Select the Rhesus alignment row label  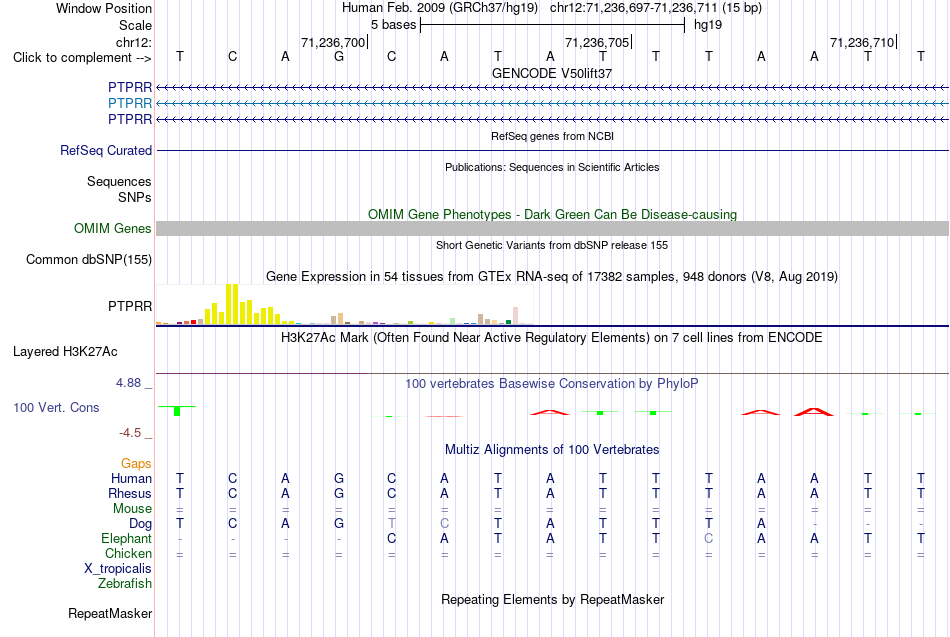[130, 494]
